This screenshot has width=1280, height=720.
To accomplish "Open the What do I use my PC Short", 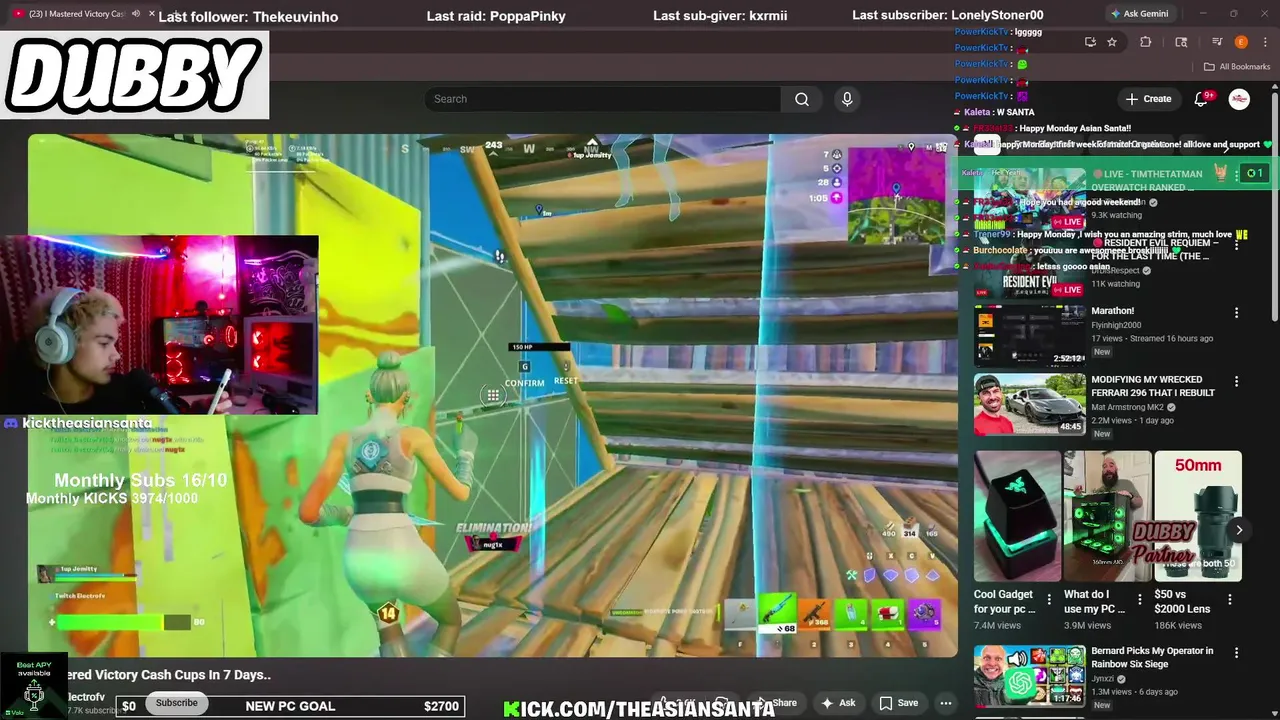I will tap(1107, 516).
